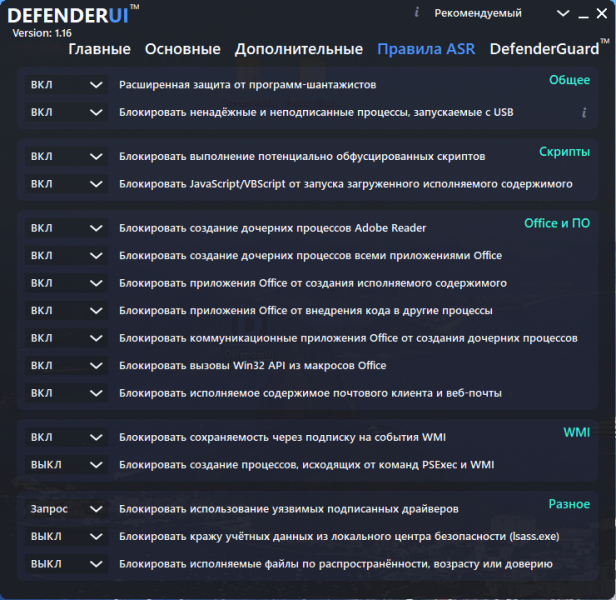Image resolution: width=616 pixels, height=600 pixels.
Task: Open Запрос dropdown for vulnerable signed drivers
Action: tap(66, 509)
